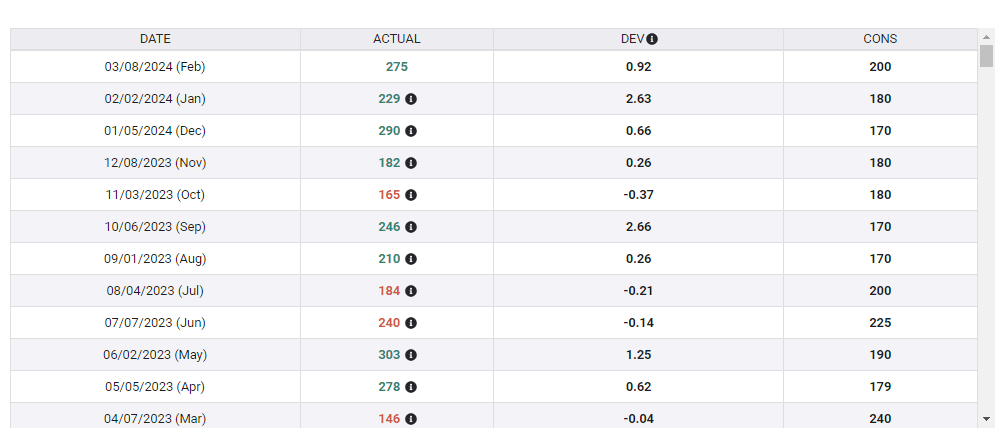Click scrollbar down arrow
This screenshot has width=1008, height=448.
[986, 418]
